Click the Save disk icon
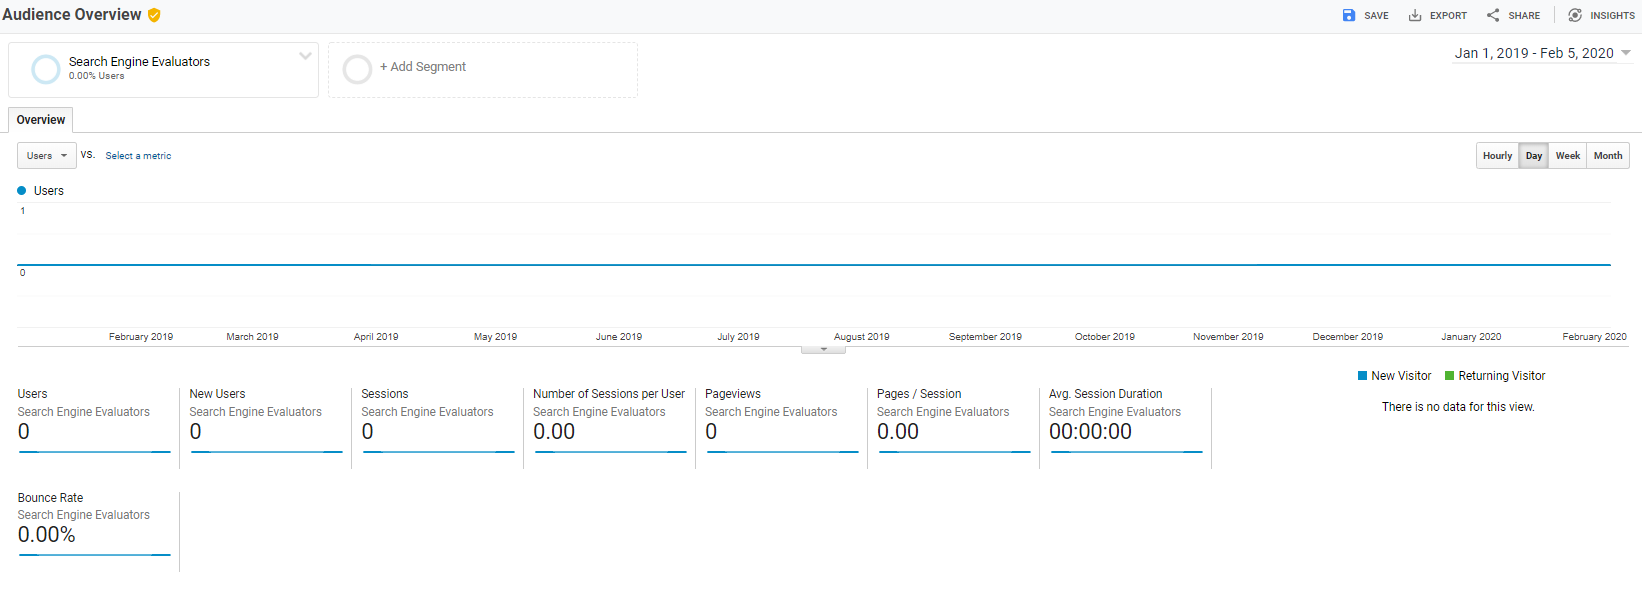Image resolution: width=1642 pixels, height=589 pixels. (1348, 15)
